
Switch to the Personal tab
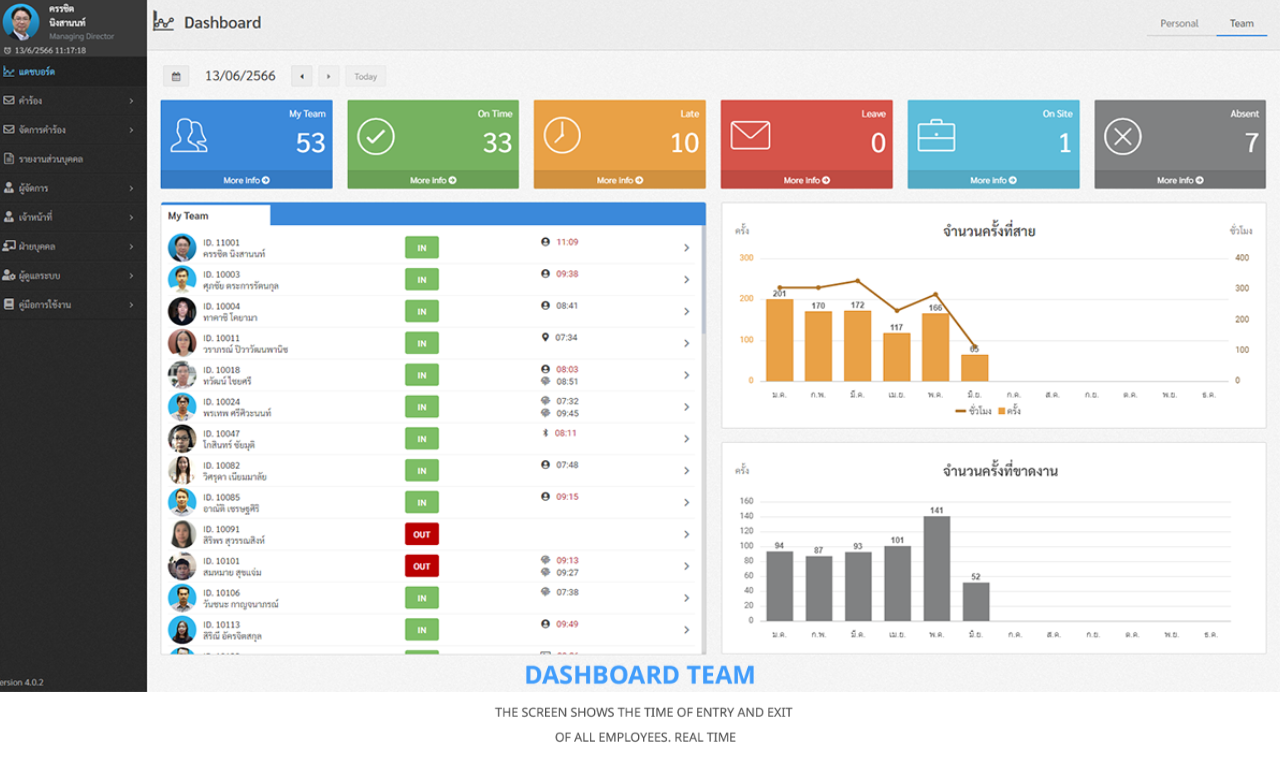(1179, 23)
